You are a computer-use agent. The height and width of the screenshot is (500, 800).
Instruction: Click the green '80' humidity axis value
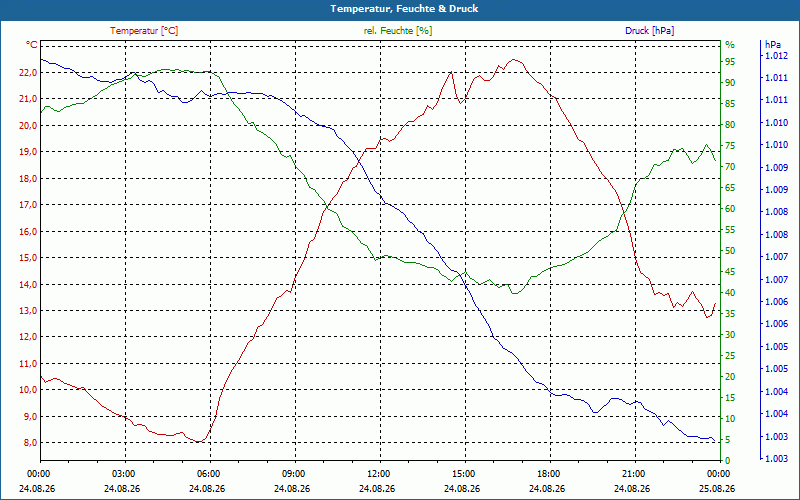(x=730, y=124)
